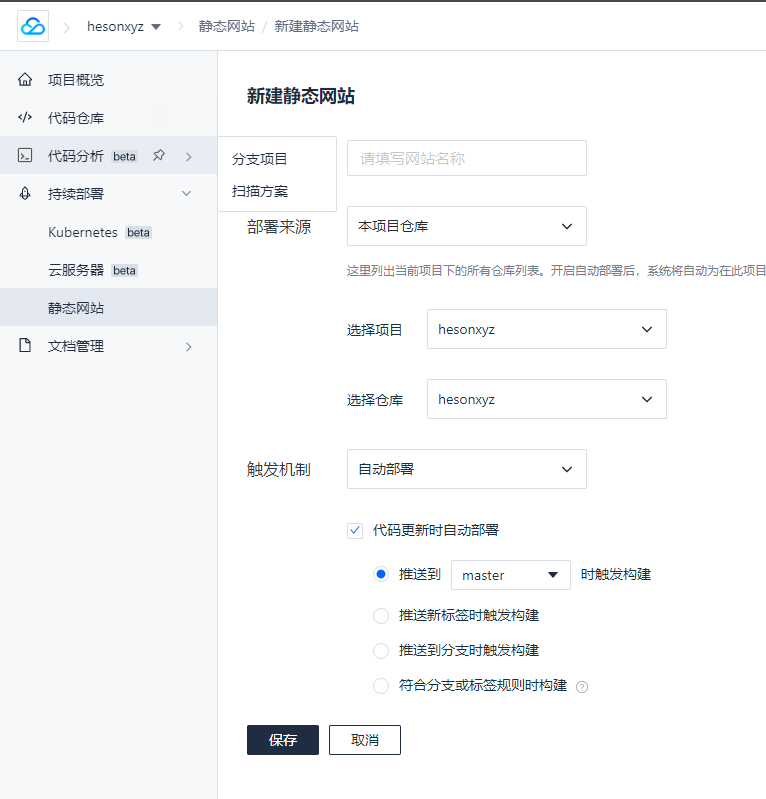Click the document icon beside 文档管理
Screen dimensions: 766x799
click(25, 345)
